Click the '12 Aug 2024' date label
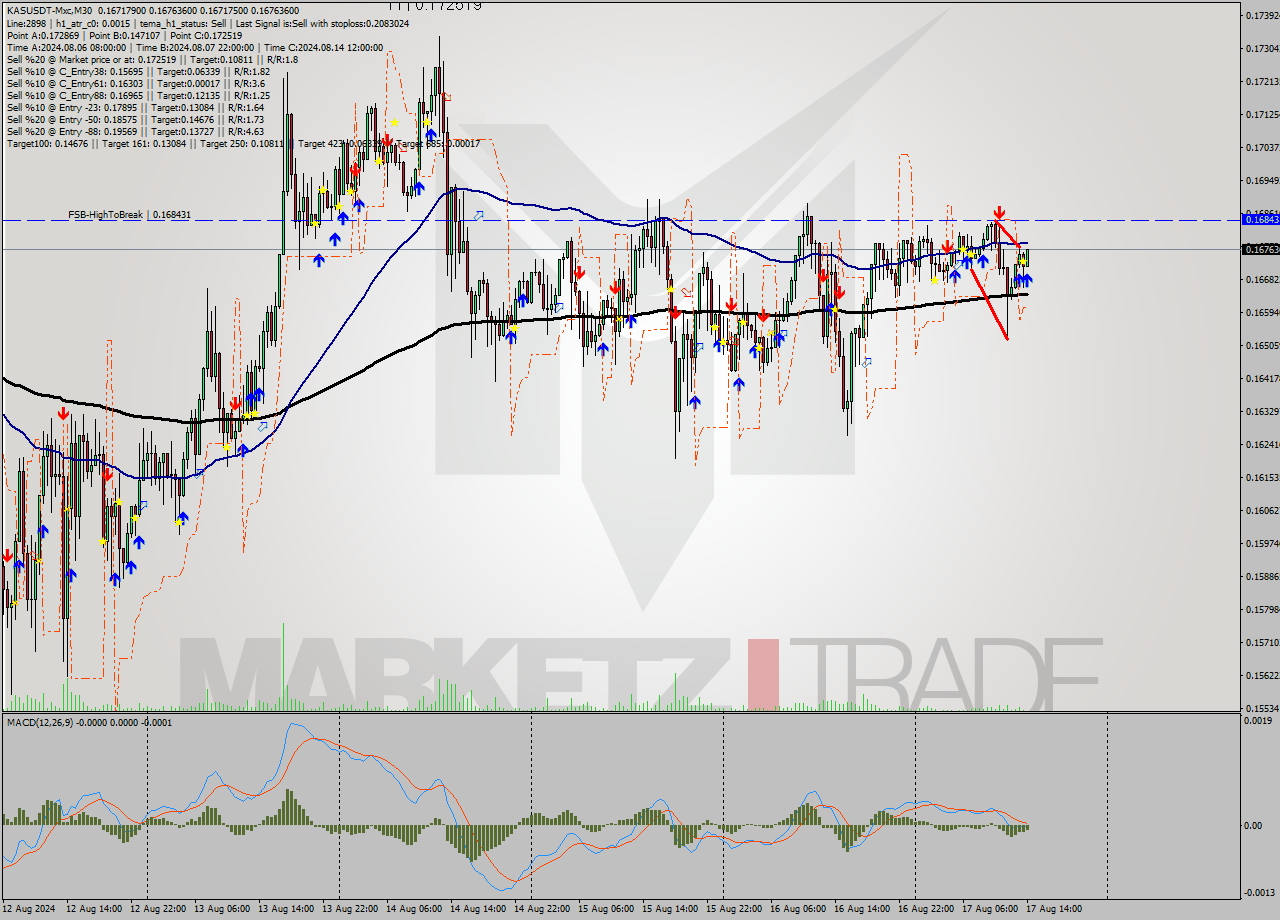Screen dimensions: 1280x920 point(30,909)
